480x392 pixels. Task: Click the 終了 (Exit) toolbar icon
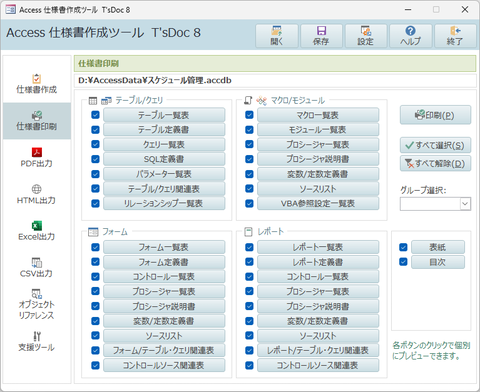[x=455, y=36]
